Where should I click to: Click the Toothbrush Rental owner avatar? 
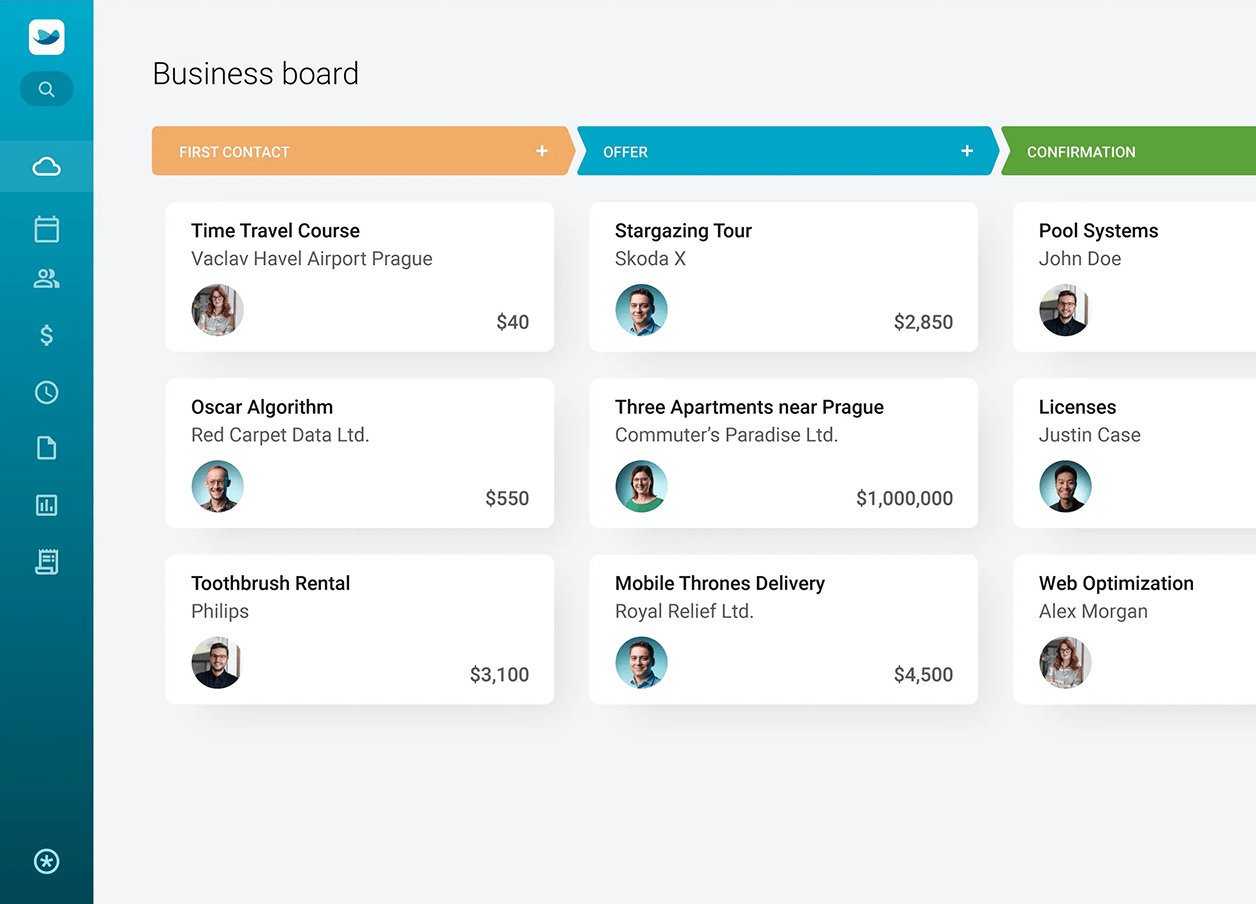click(217, 663)
